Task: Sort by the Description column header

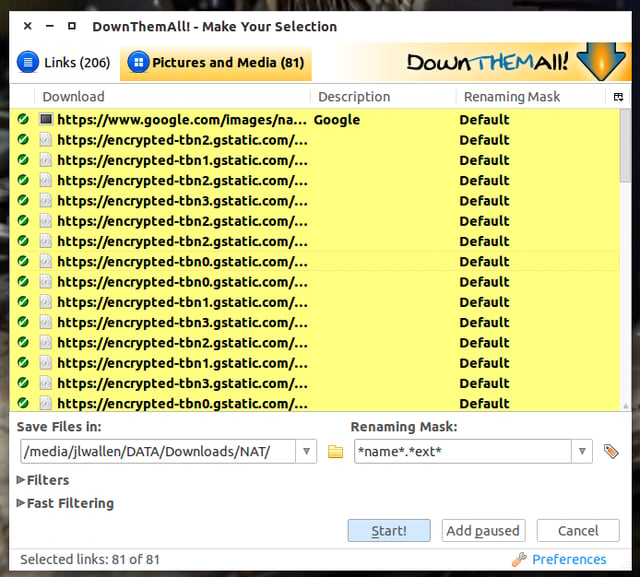Action: pos(383,97)
